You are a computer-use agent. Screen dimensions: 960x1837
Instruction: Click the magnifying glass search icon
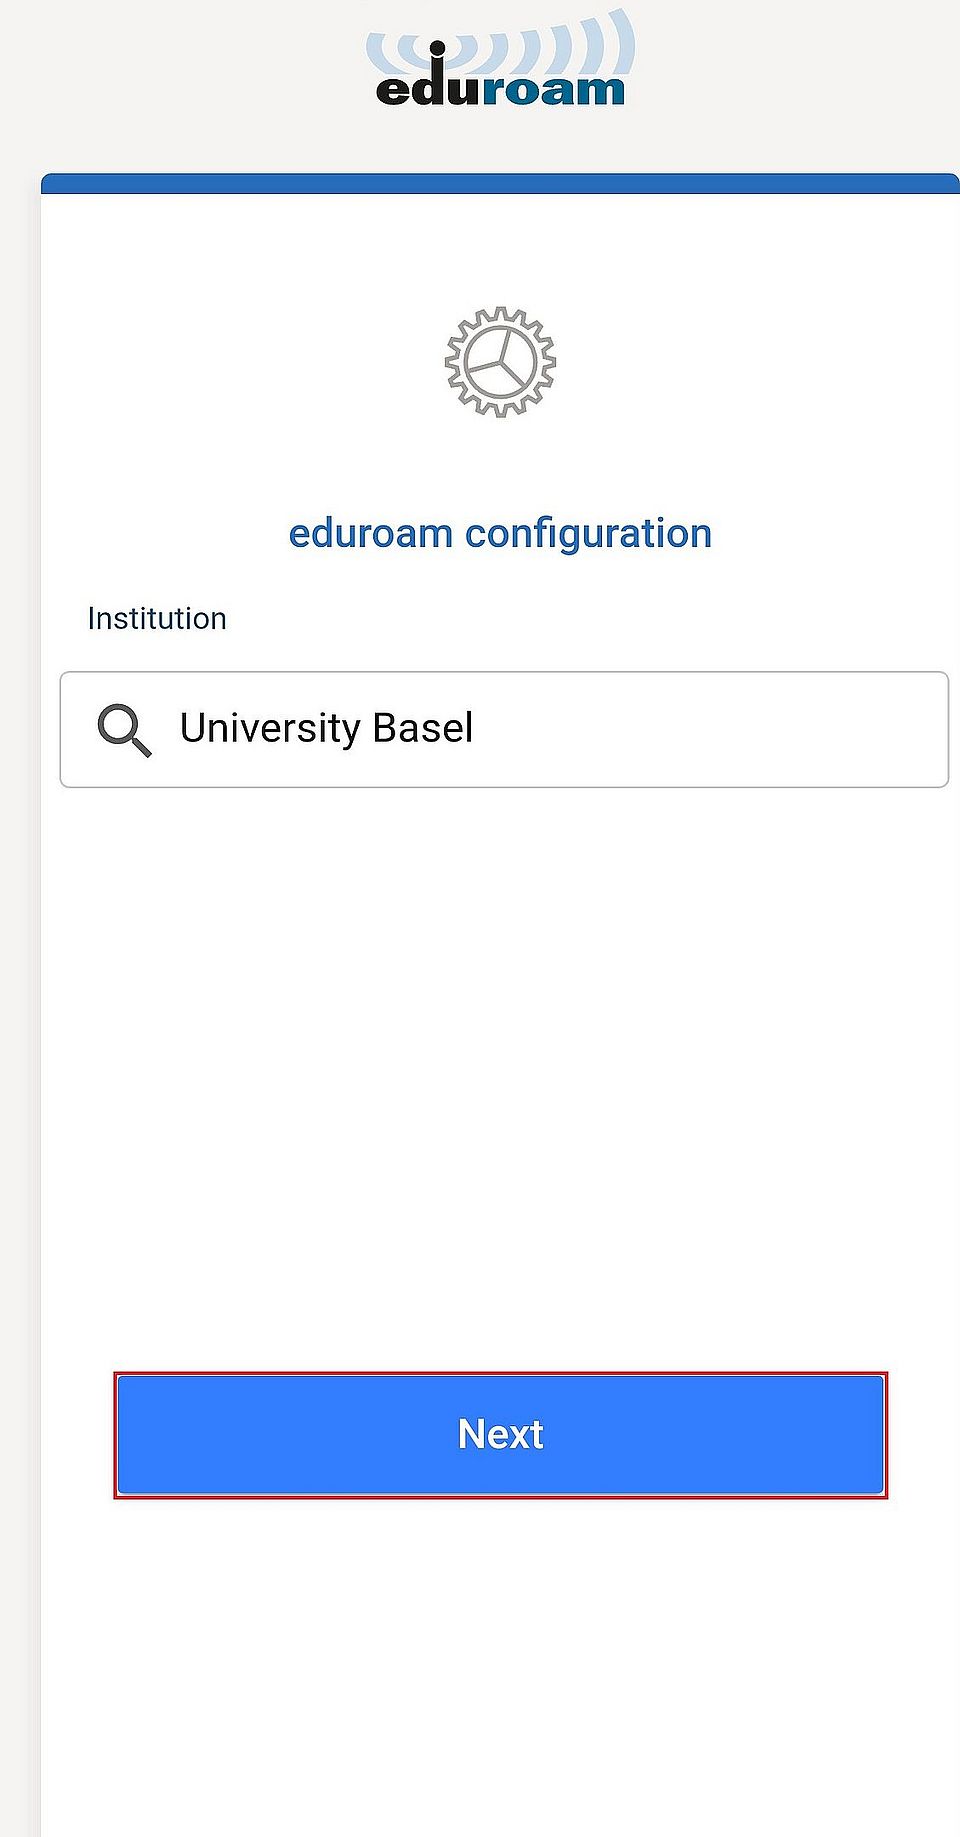(x=124, y=729)
